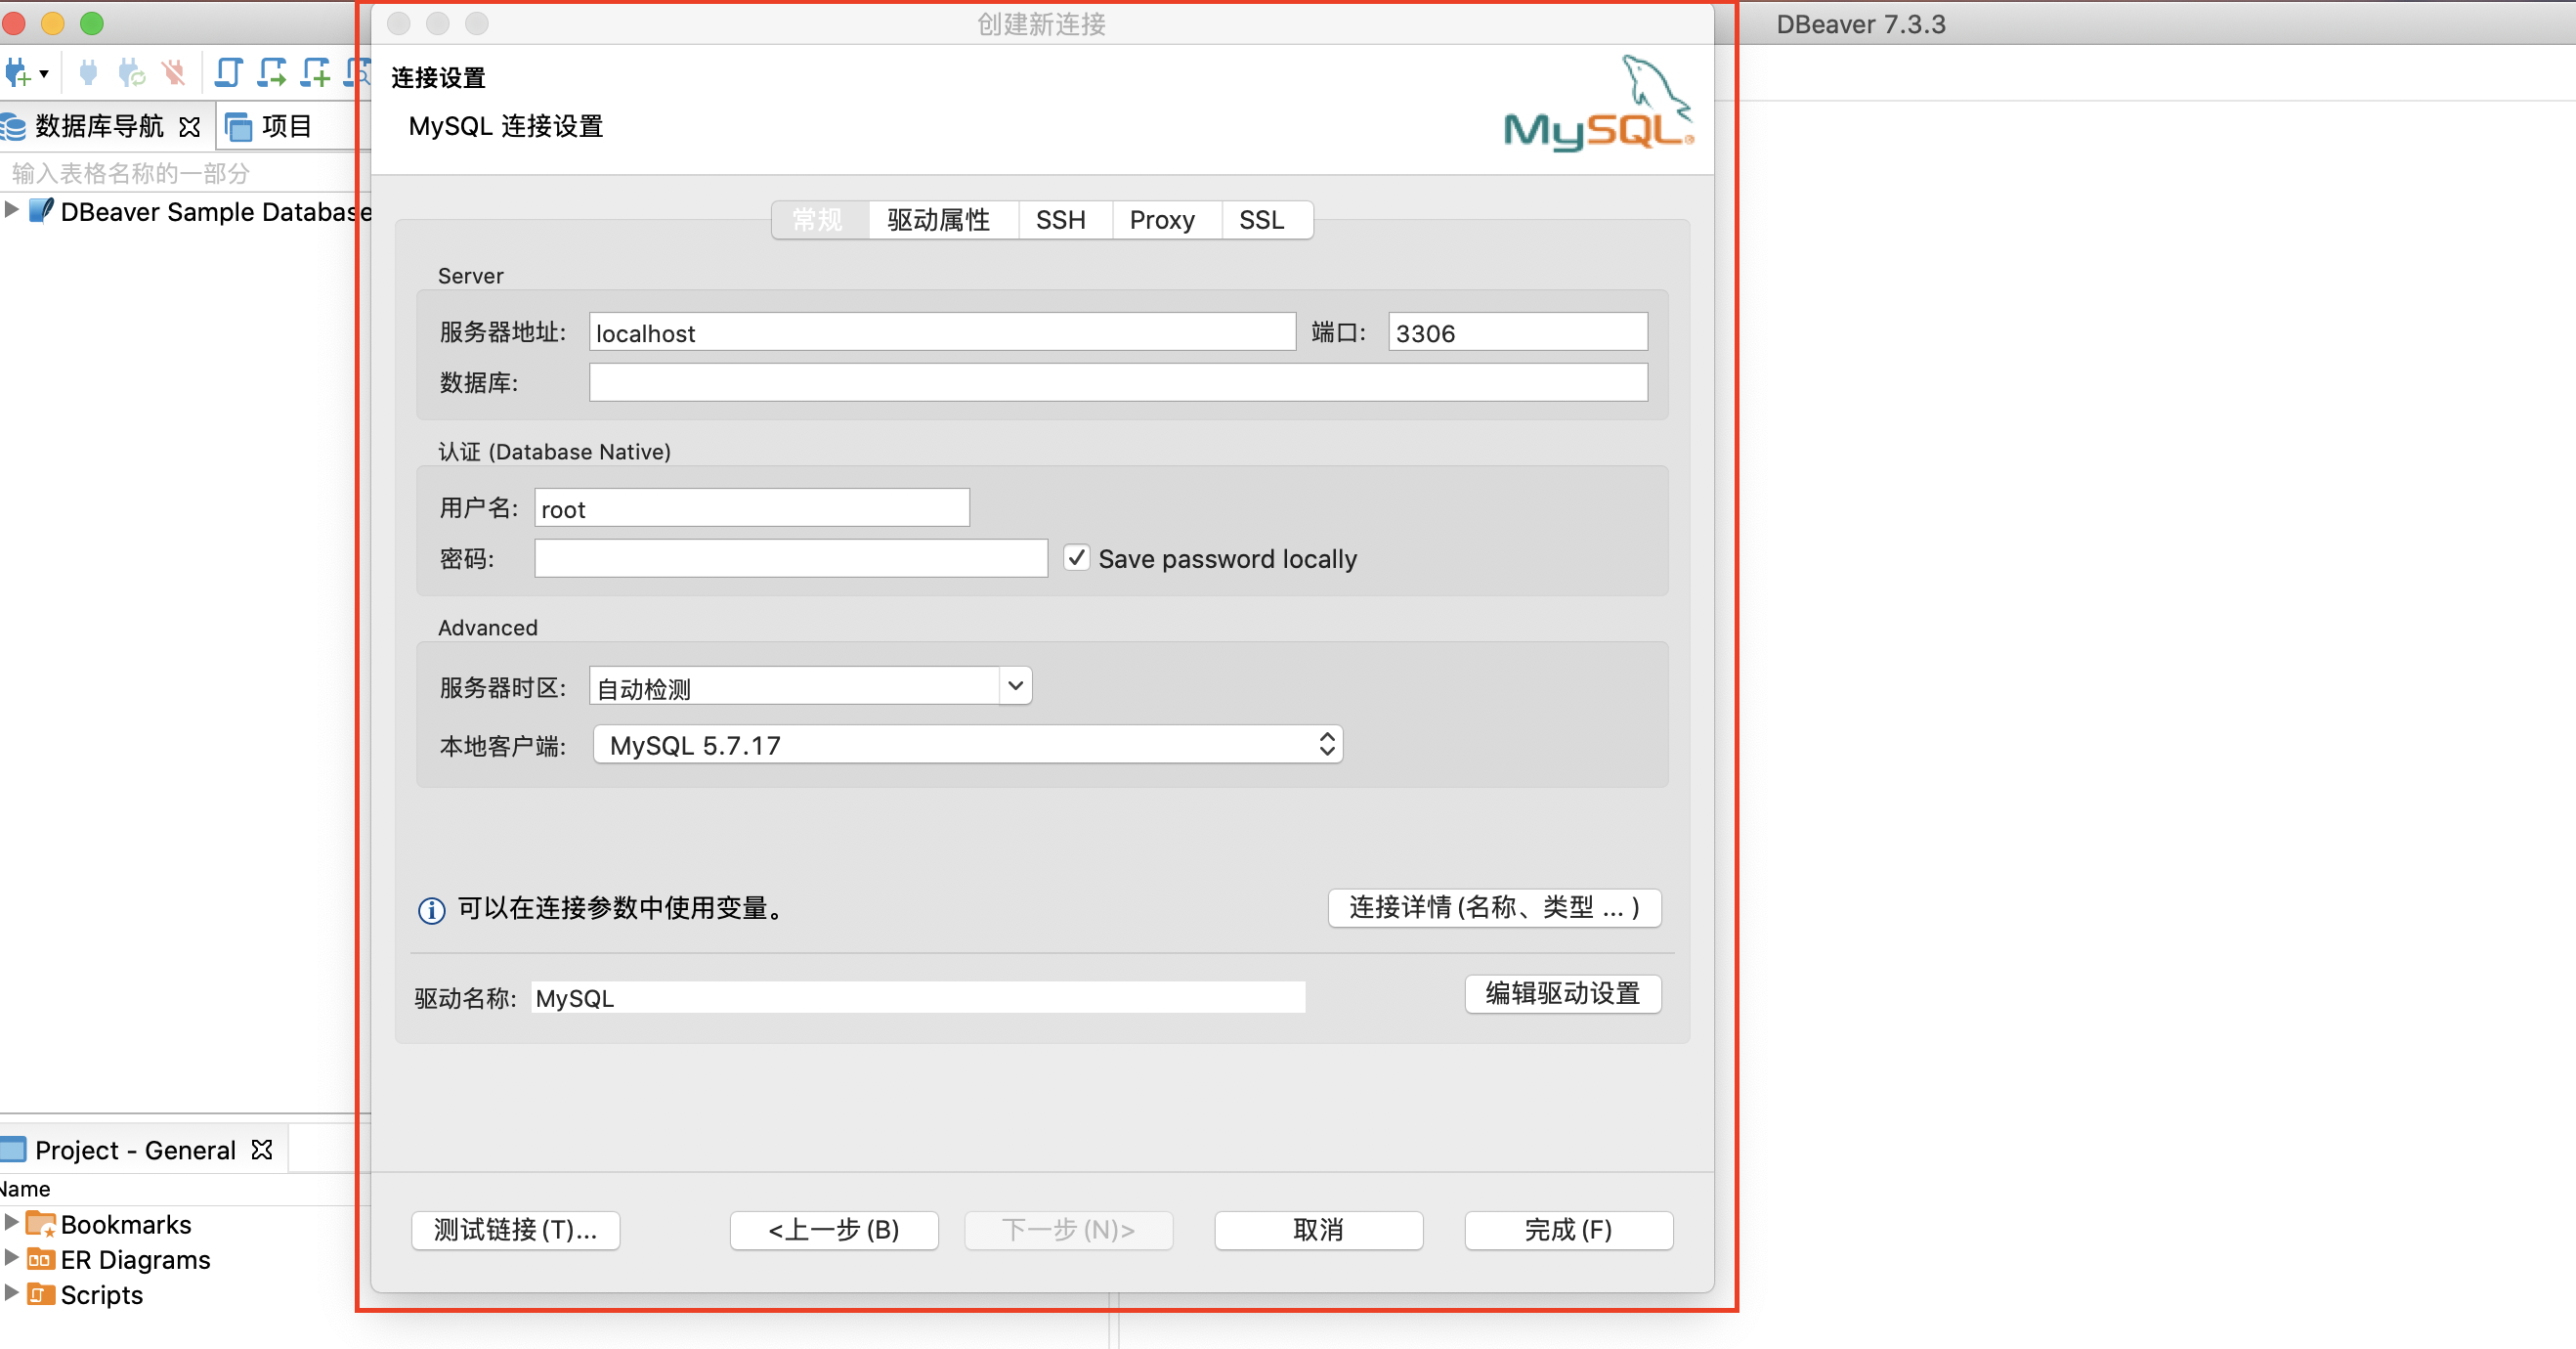Click the MySQL dolphin logo
The height and width of the screenshot is (1349, 2576).
(x=1599, y=103)
